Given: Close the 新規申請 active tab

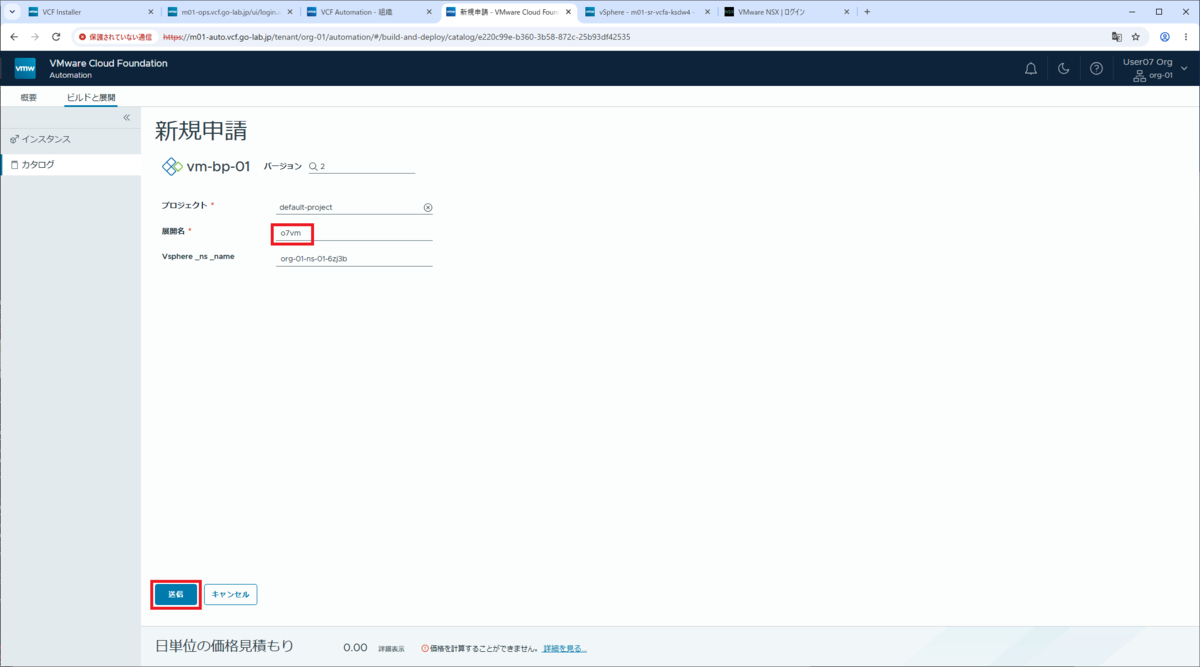Looking at the screenshot, I should (x=568, y=12).
